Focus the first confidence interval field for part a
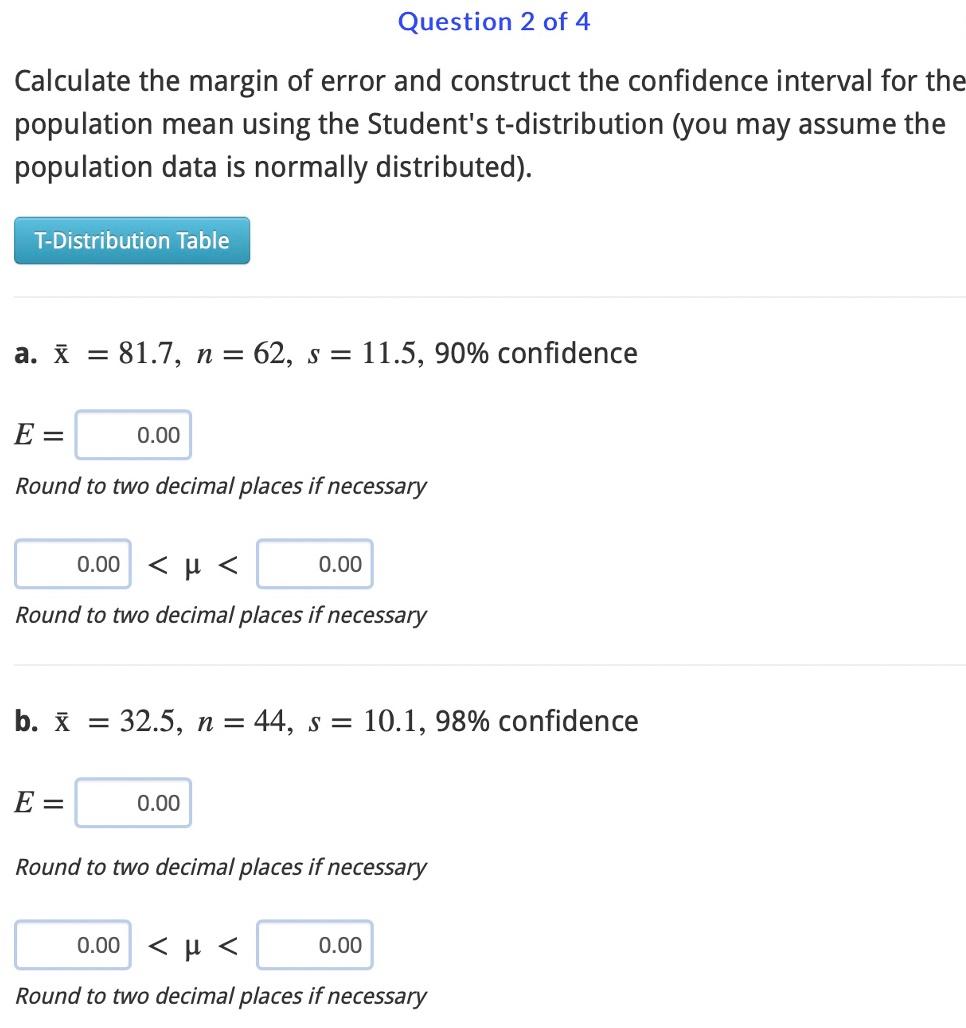966x1028 pixels. tap(73, 563)
